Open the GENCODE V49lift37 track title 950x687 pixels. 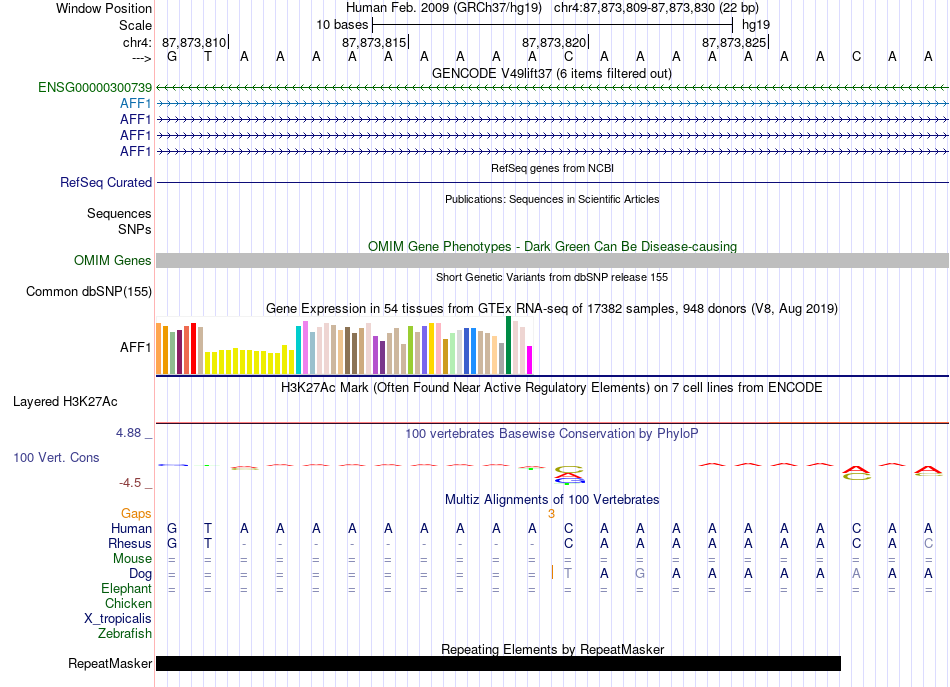(x=551, y=73)
